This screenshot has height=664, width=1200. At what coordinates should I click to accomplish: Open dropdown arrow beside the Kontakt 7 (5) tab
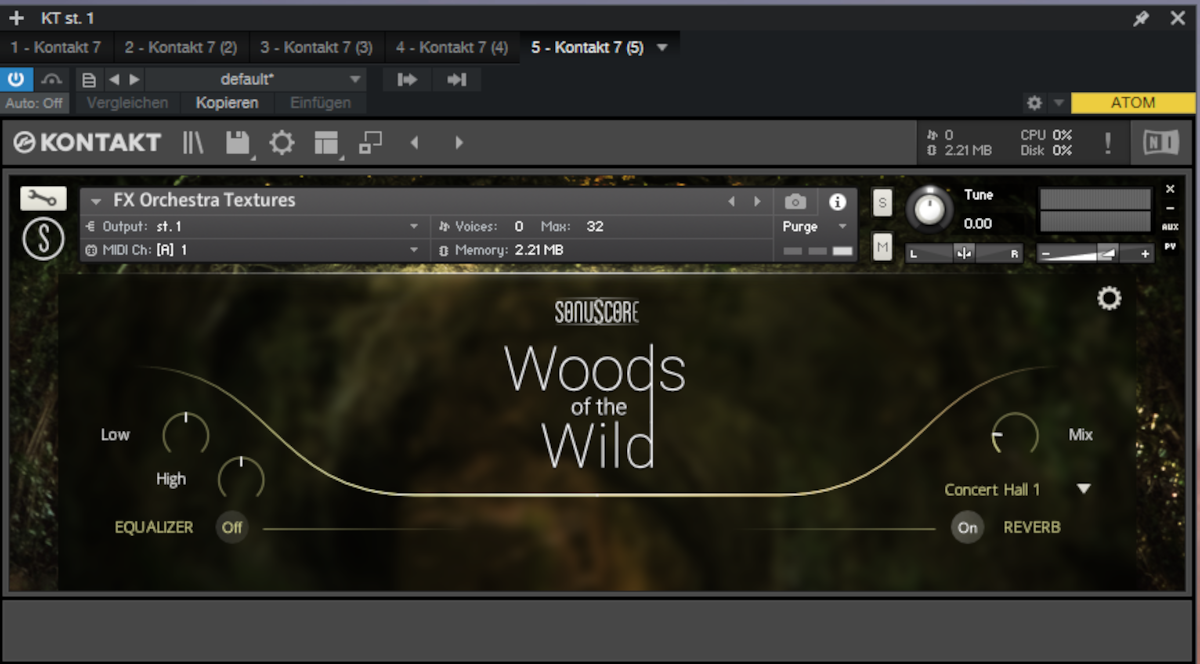point(662,47)
